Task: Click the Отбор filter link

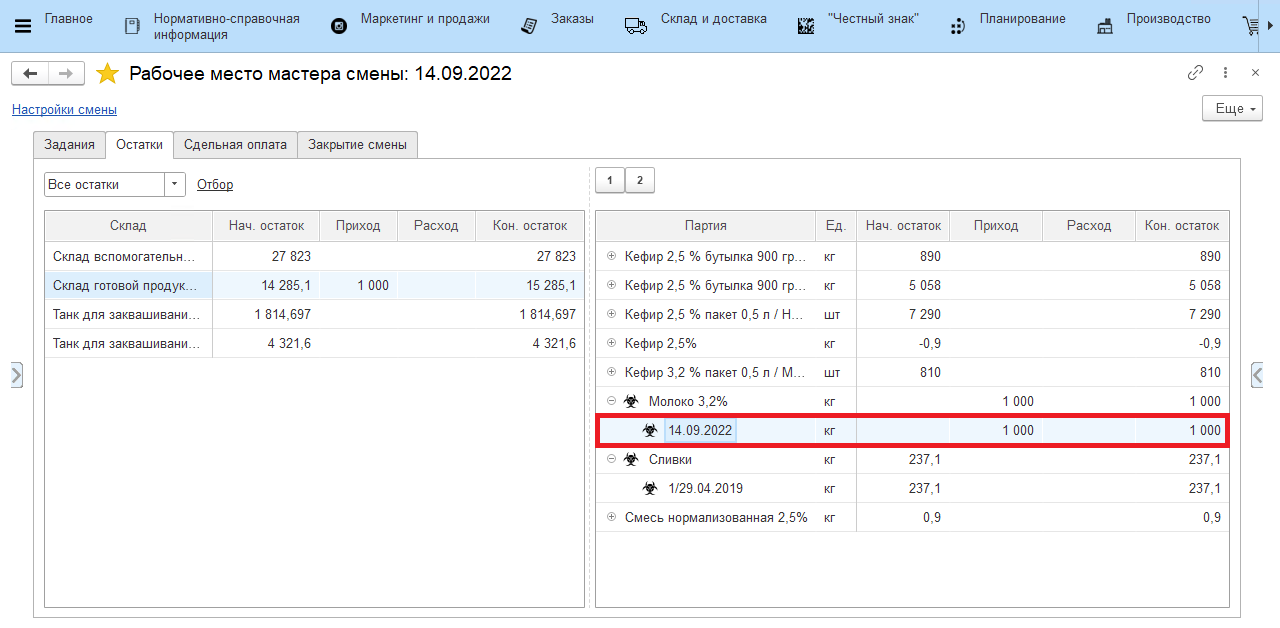Action: click(x=215, y=184)
